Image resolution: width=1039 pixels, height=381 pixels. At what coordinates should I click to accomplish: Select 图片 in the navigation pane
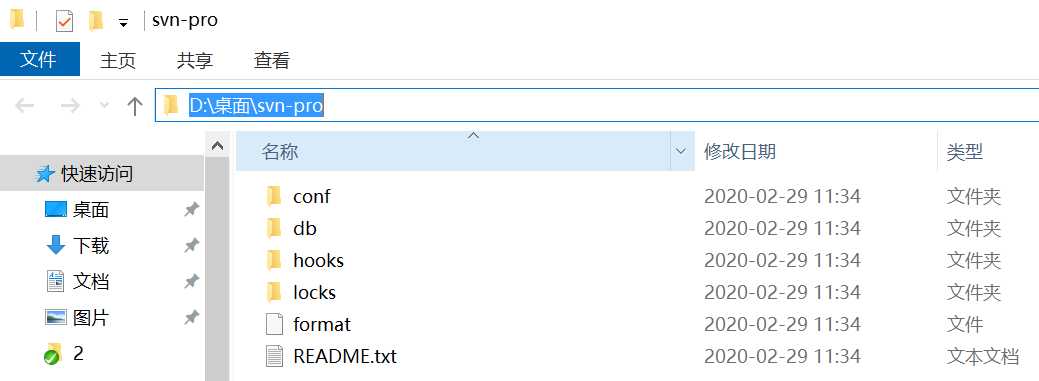coord(91,317)
